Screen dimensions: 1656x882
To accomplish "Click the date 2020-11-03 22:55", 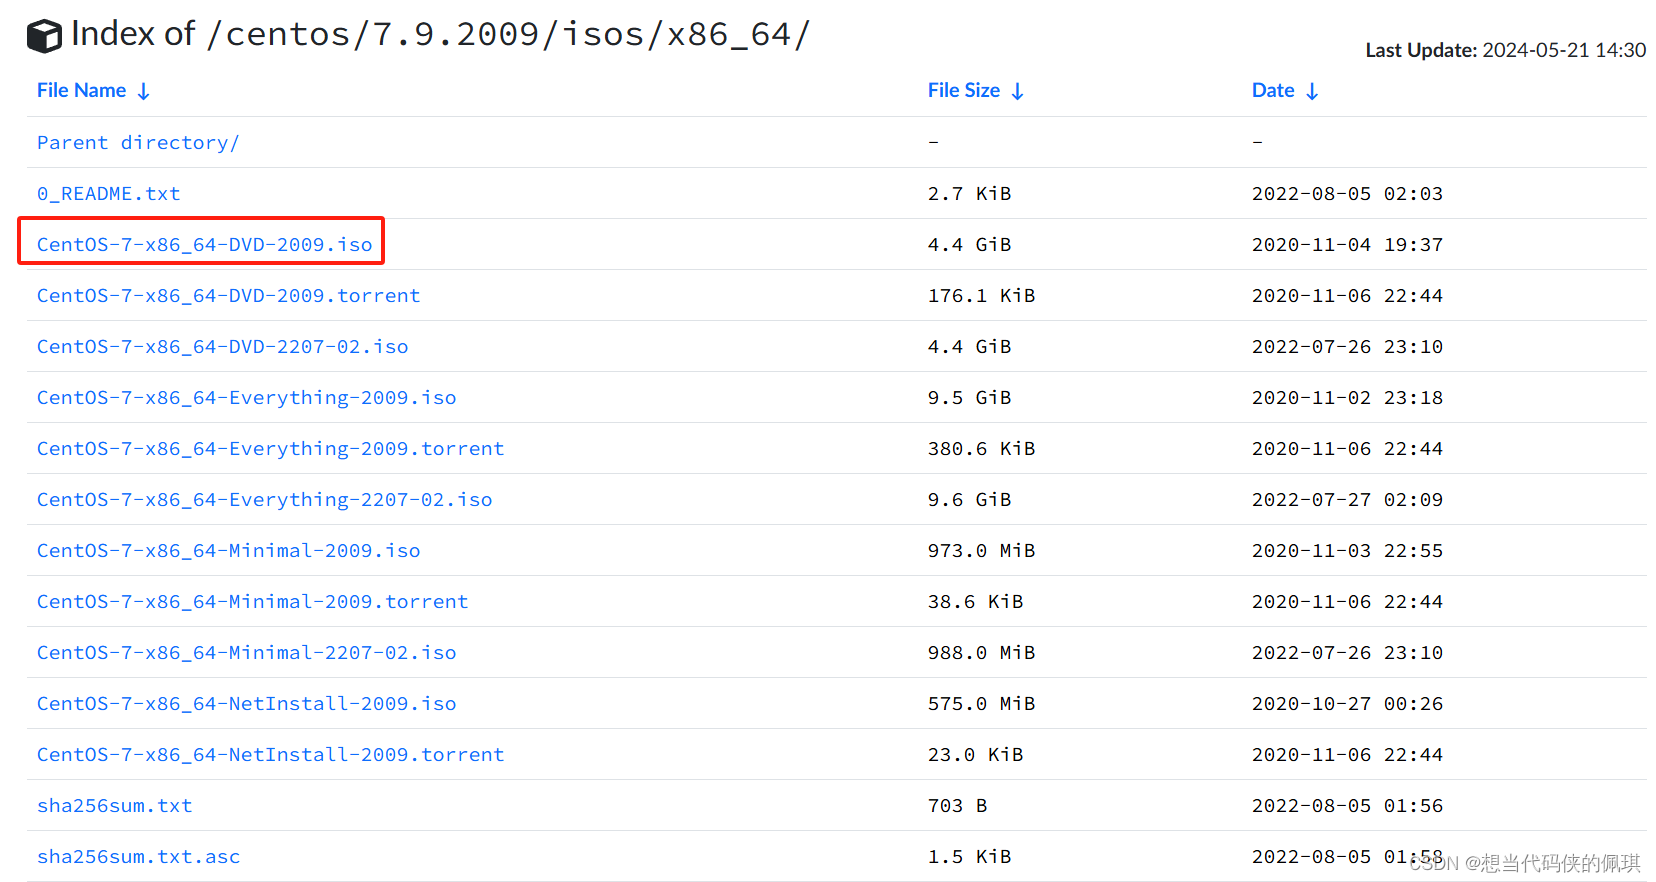I will [1347, 551].
